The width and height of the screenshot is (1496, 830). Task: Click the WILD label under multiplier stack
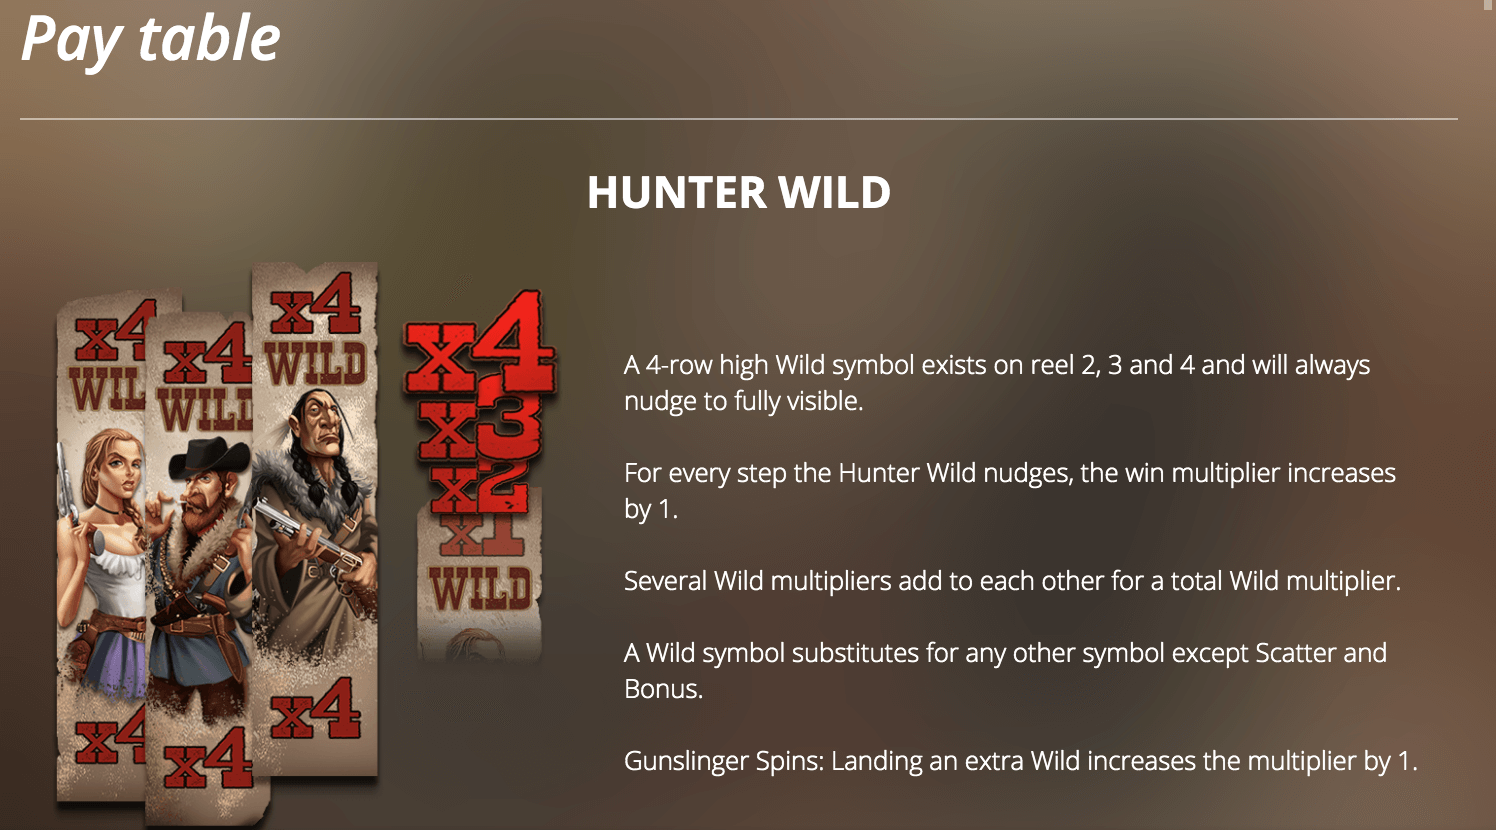pyautogui.click(x=481, y=588)
